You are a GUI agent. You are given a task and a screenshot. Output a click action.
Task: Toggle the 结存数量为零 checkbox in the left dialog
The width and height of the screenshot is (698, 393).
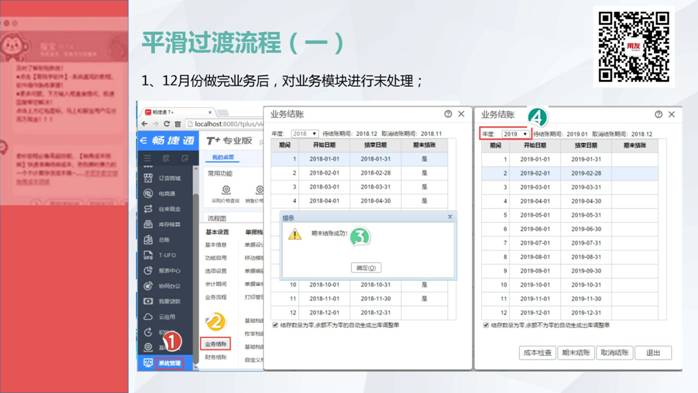[x=275, y=325]
